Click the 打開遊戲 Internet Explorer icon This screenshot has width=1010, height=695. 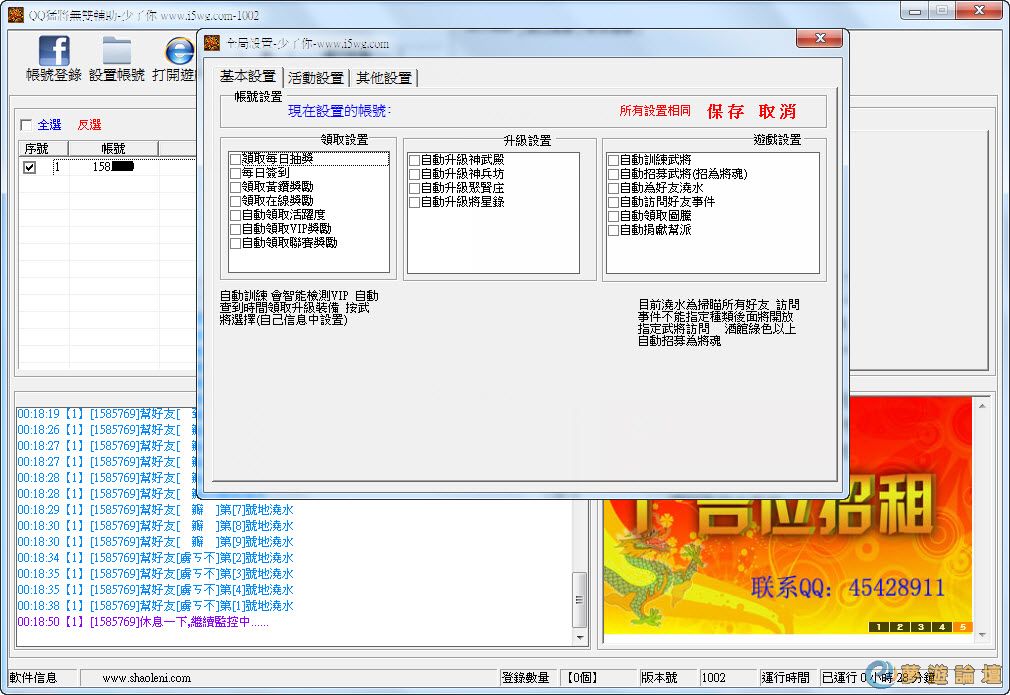pos(179,52)
